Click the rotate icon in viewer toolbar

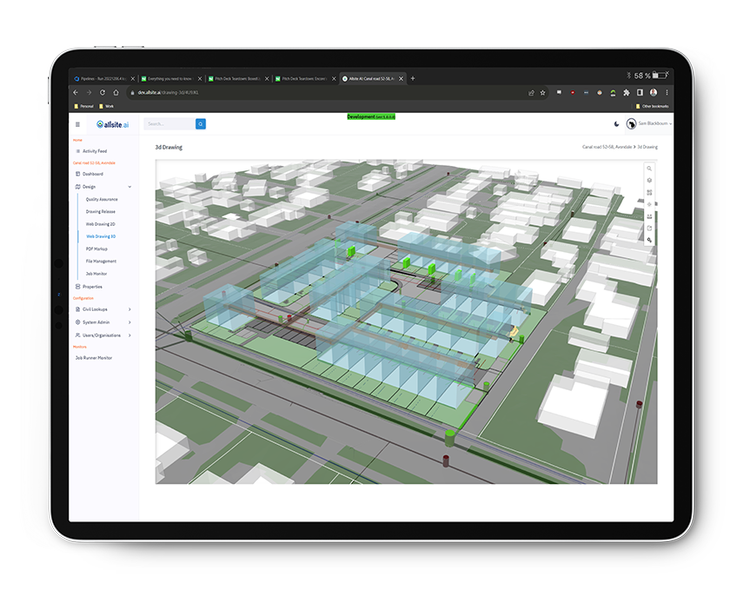coord(649,228)
